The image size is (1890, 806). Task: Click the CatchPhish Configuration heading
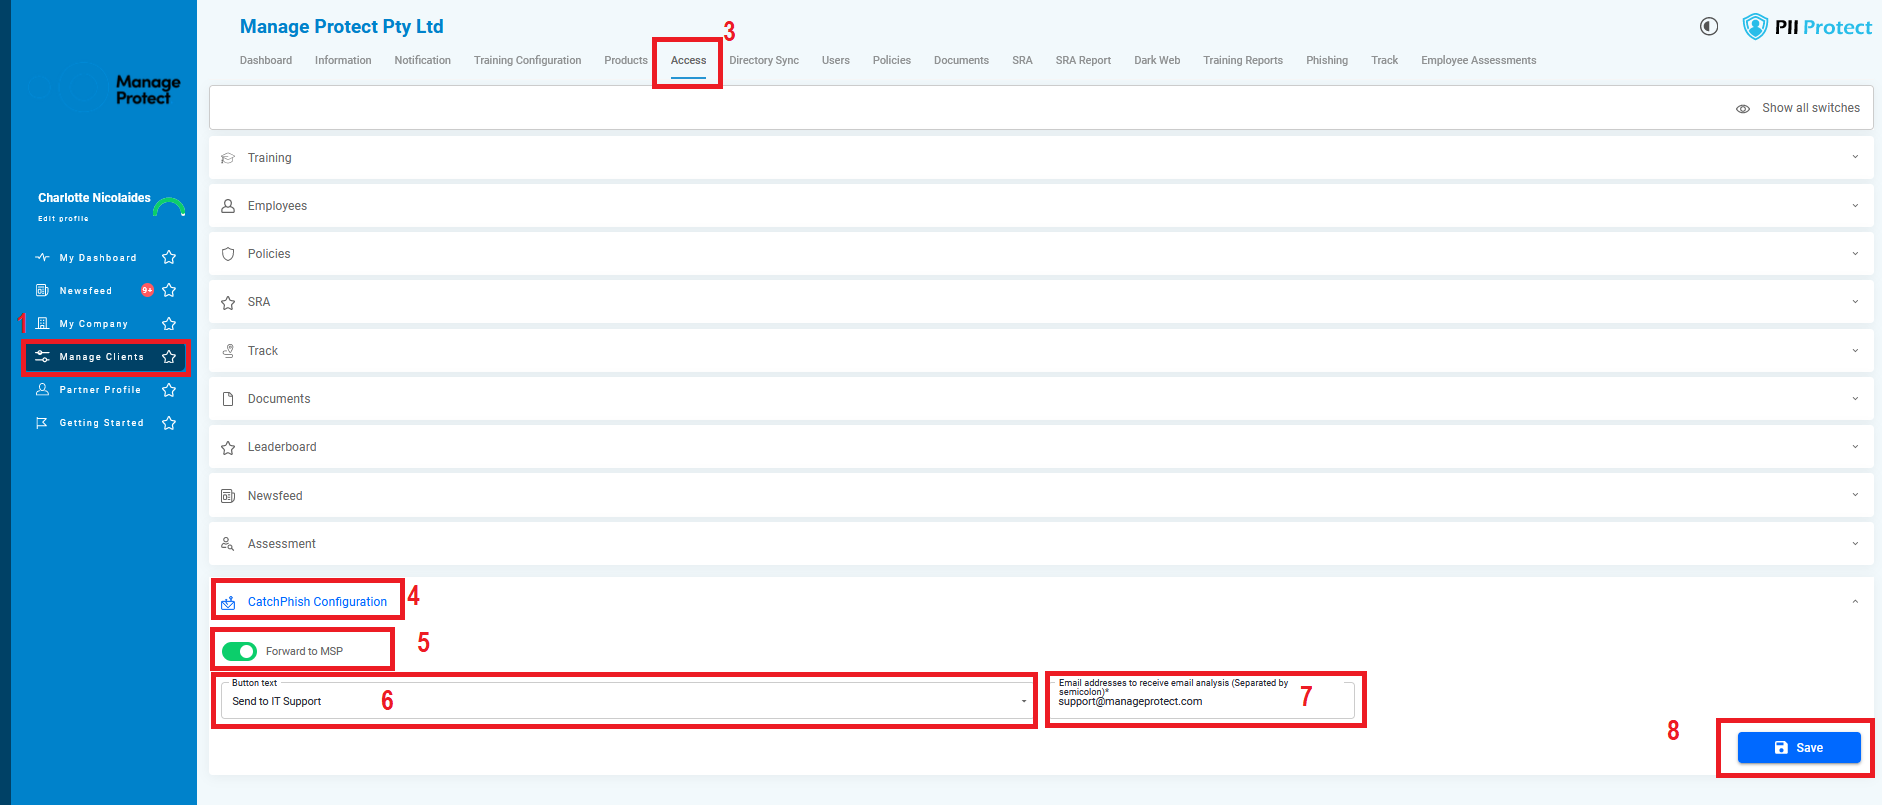(x=317, y=602)
